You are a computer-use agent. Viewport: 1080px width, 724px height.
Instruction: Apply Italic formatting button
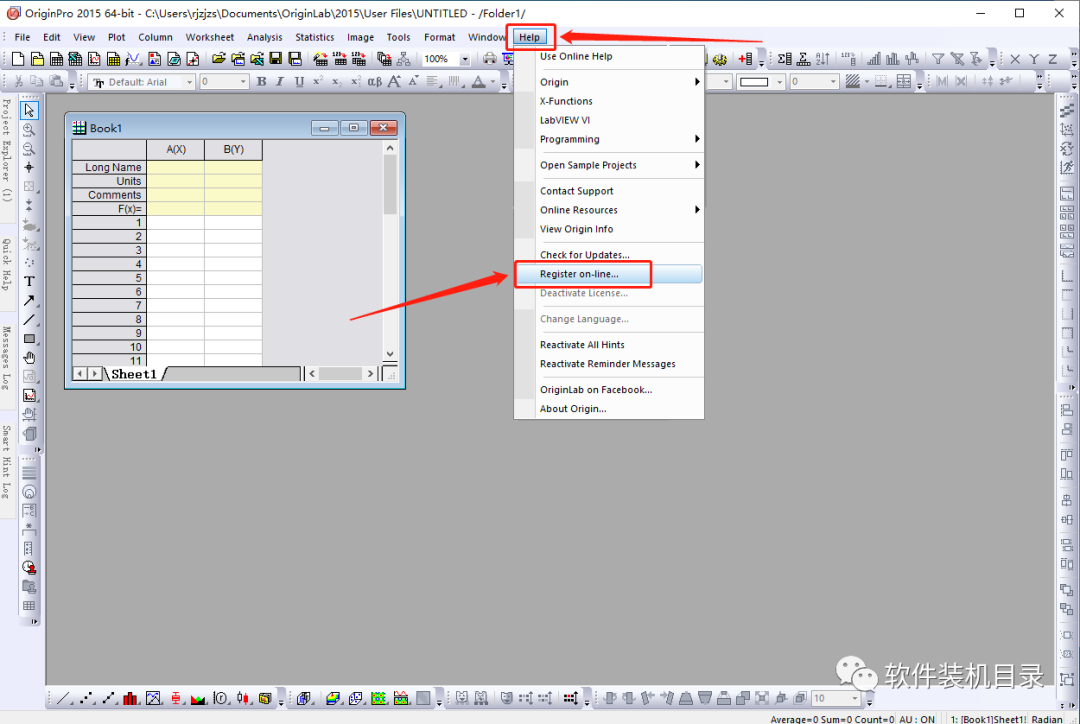pos(280,82)
